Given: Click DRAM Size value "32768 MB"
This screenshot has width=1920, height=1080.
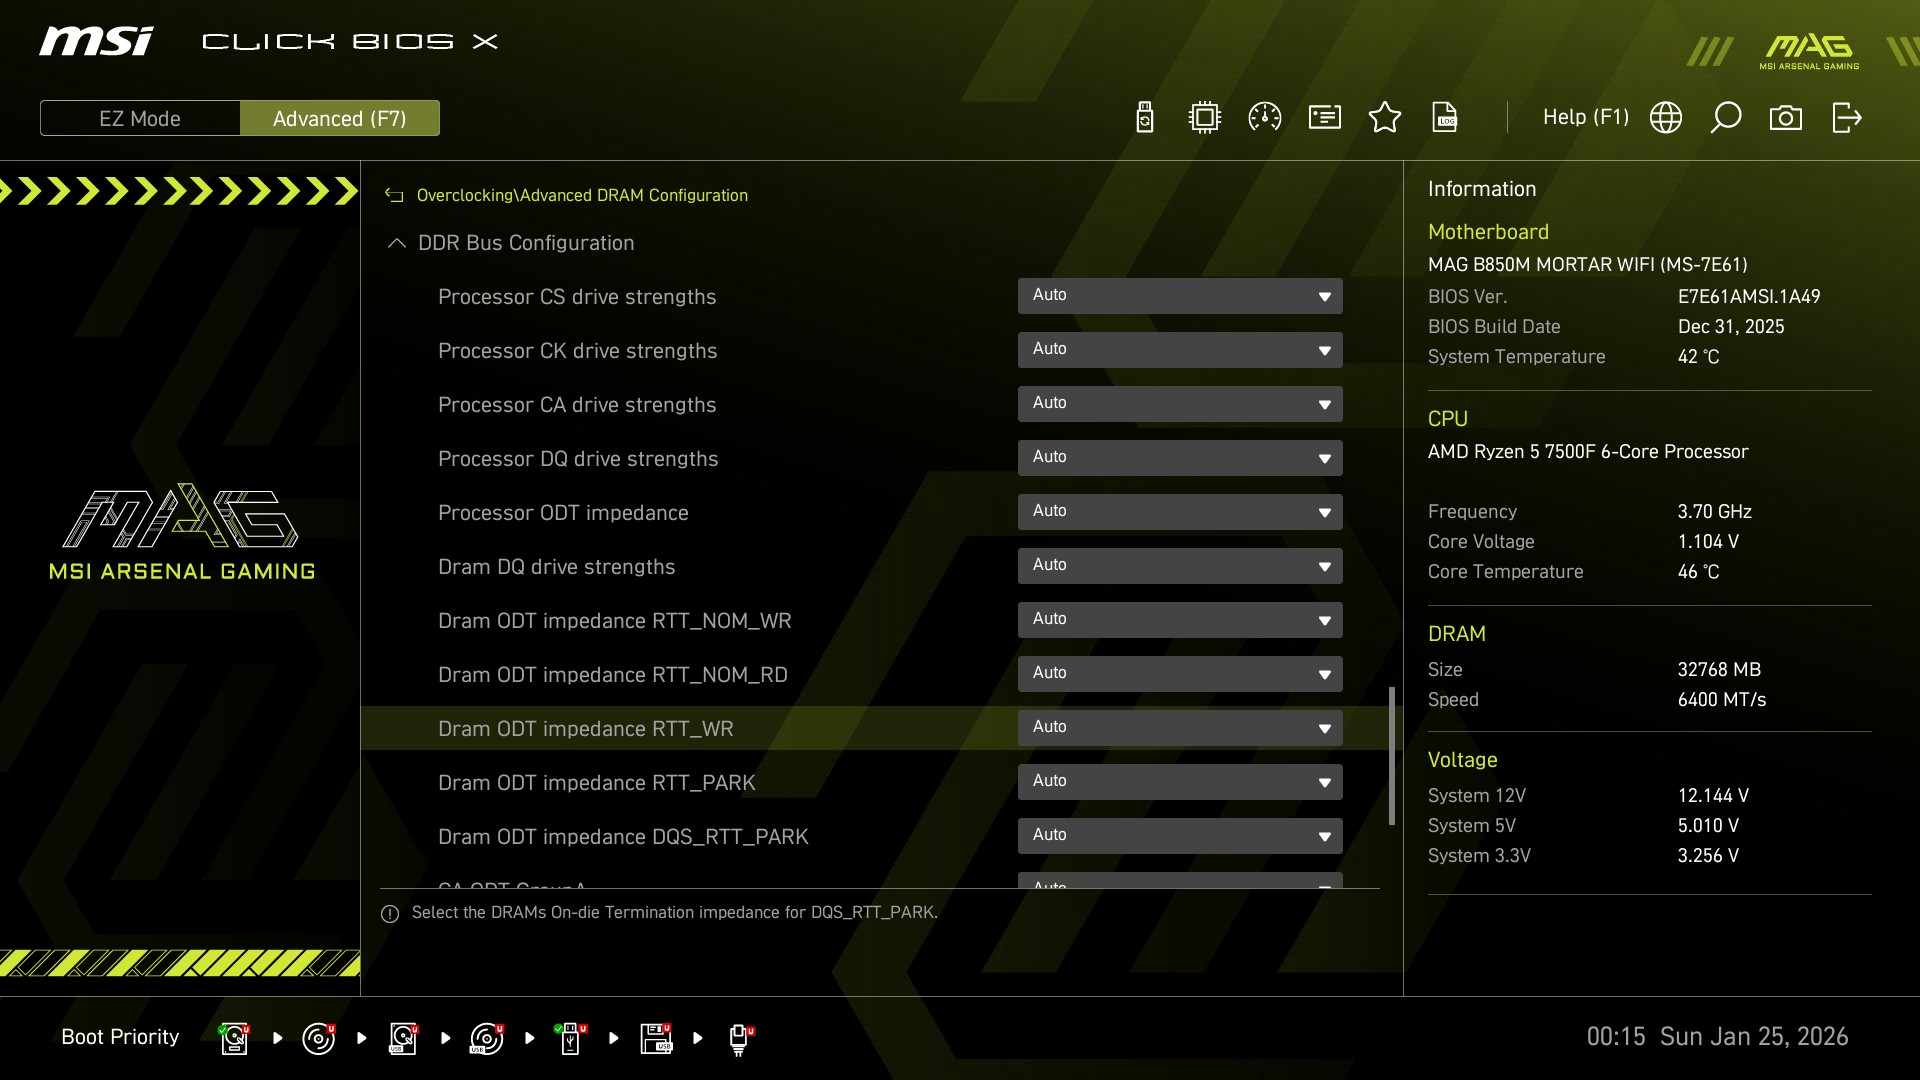Looking at the screenshot, I should click(1719, 670).
